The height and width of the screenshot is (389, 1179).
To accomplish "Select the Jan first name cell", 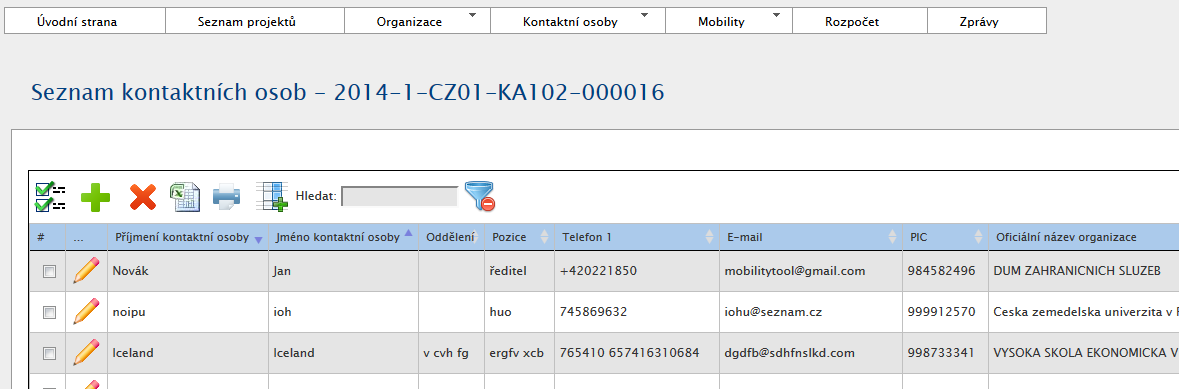I will tap(344, 271).
